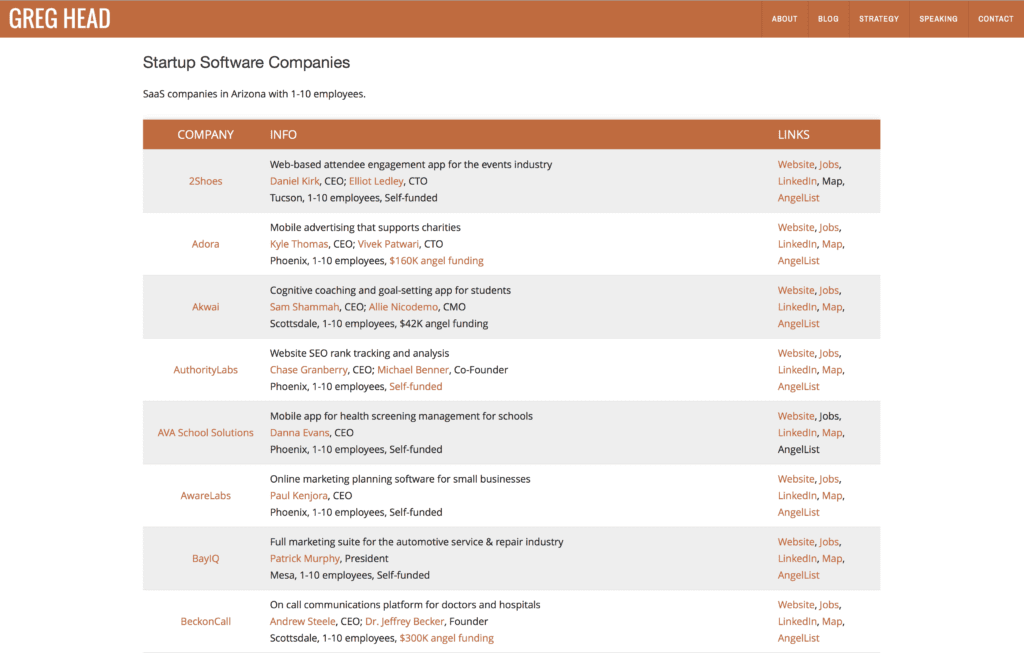Screen dimensions: 1024x653
Task: View Michael Benner's profile link
Action: click(413, 370)
